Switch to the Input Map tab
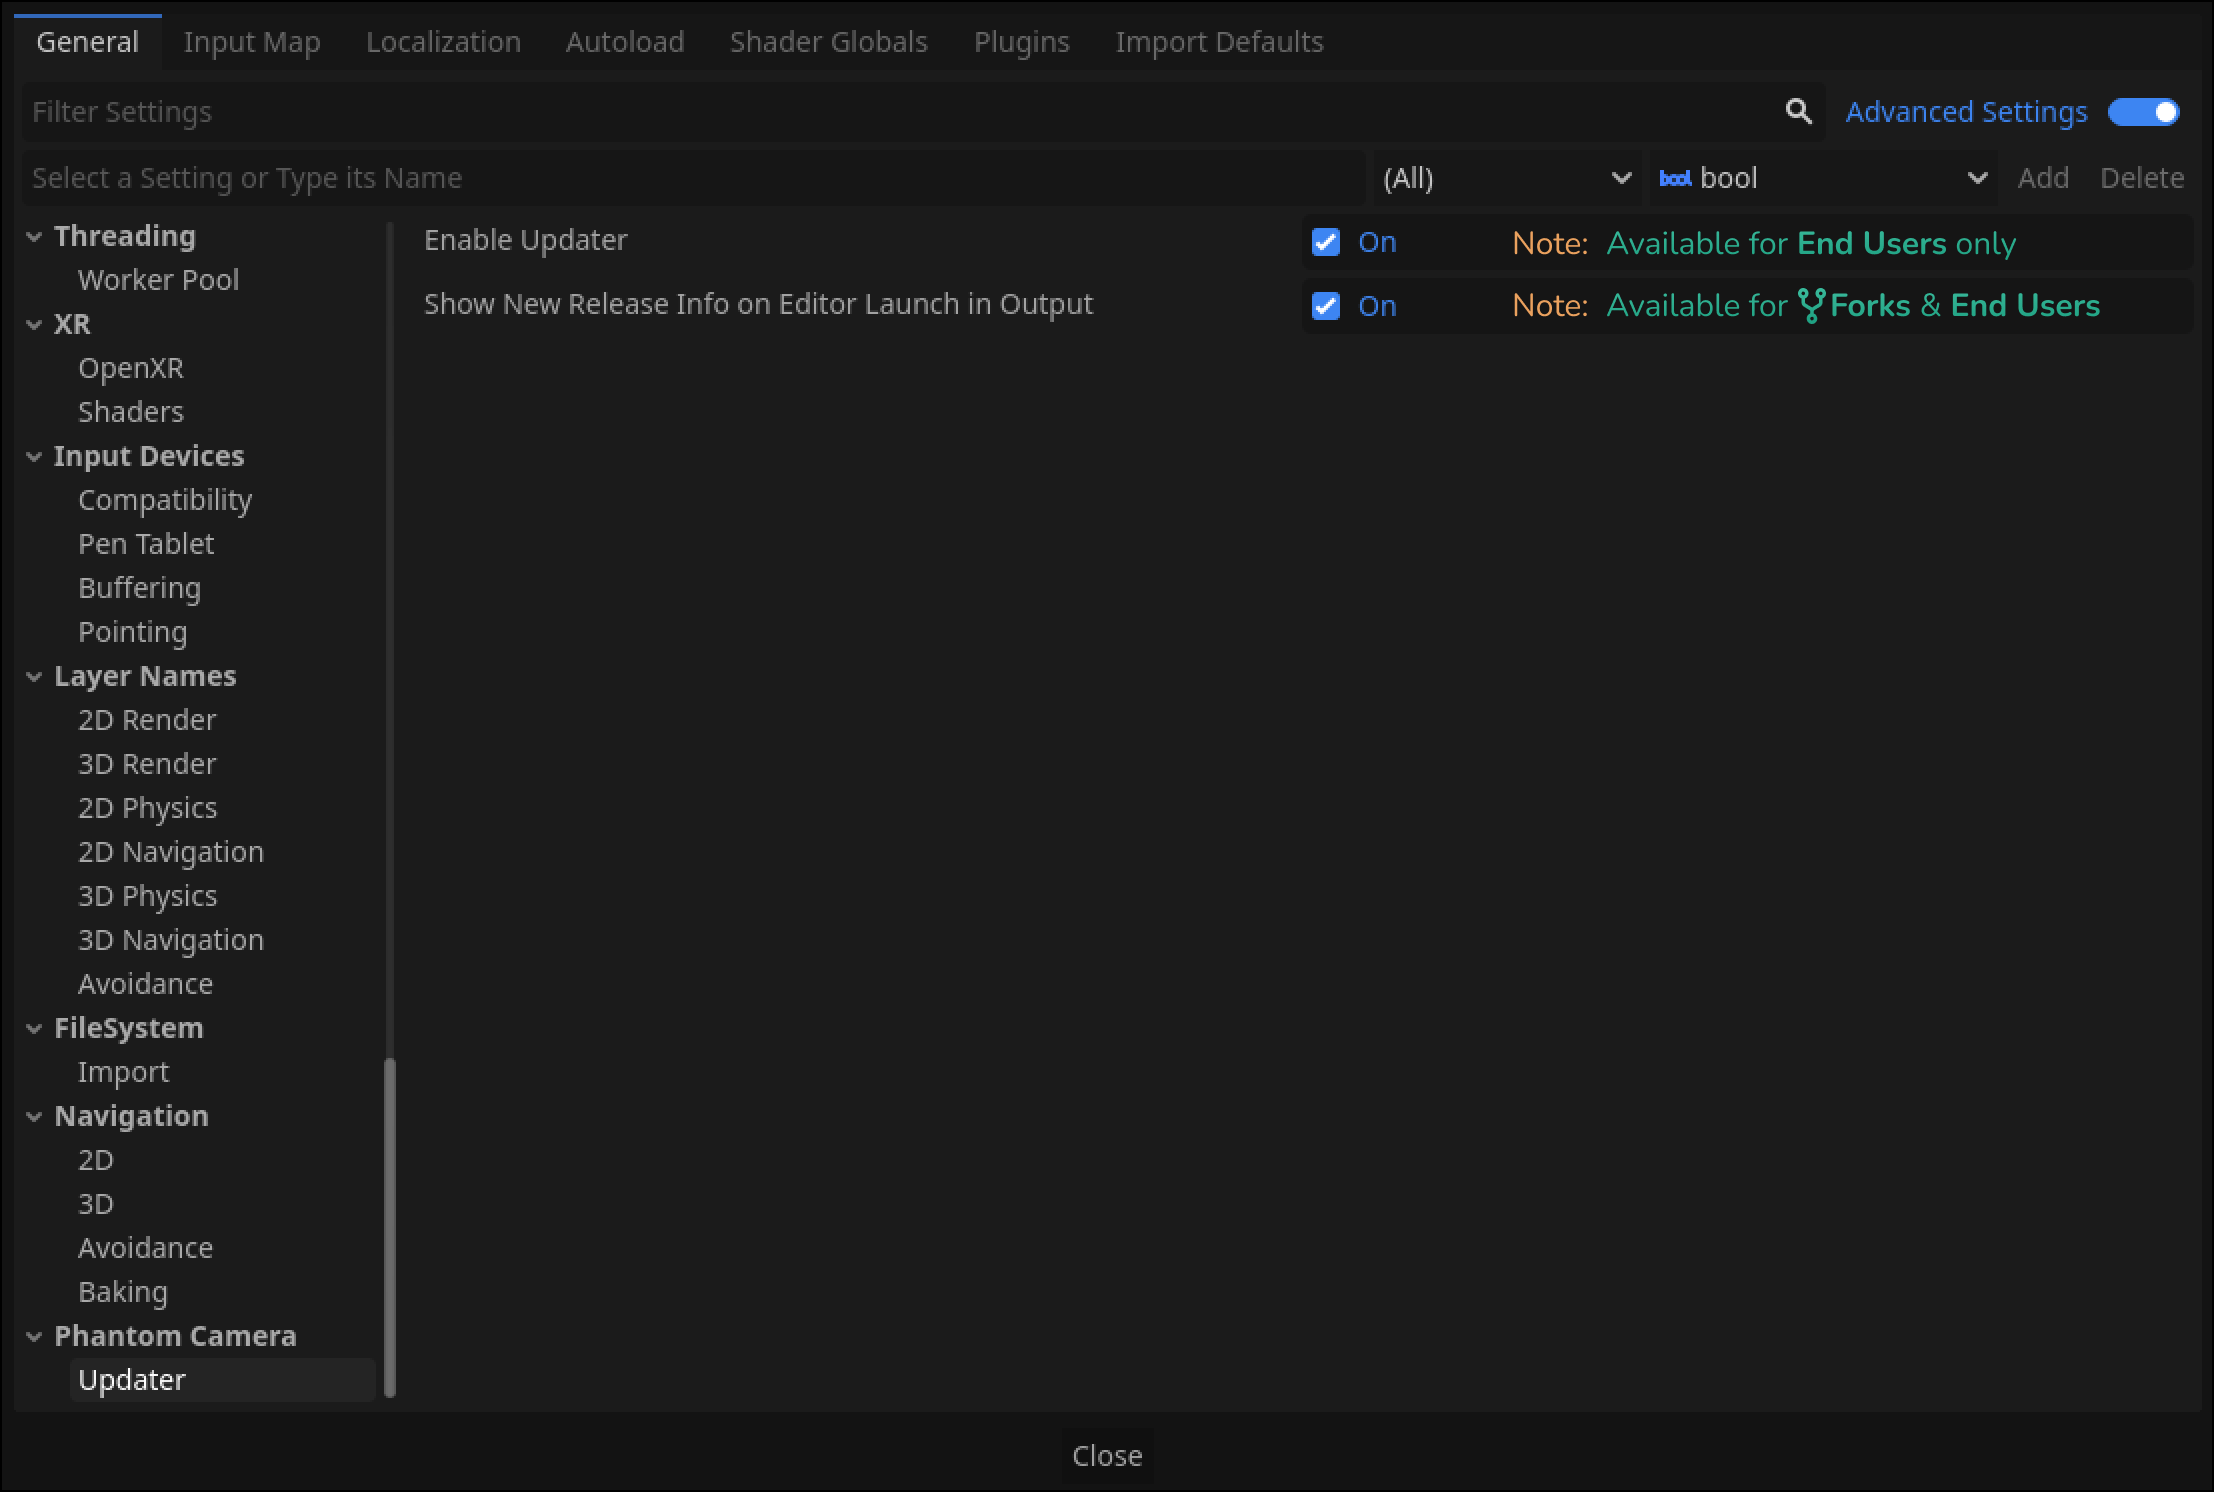Screen dimensions: 2214x1492 coord(251,42)
